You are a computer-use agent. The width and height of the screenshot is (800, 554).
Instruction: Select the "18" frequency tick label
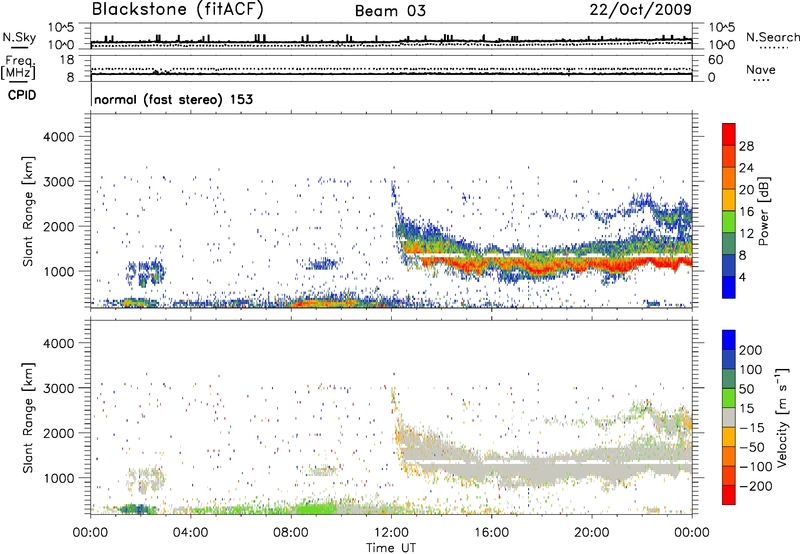[66, 60]
